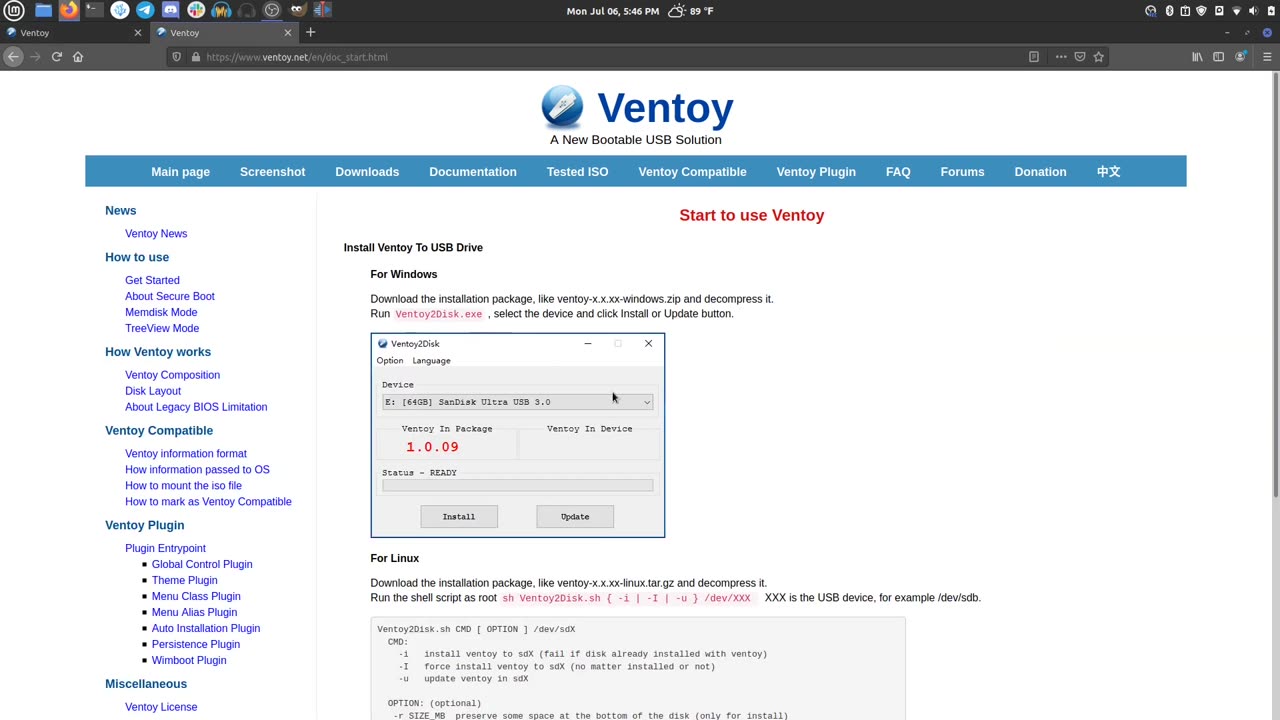Open the Auto Installation Plugin link

click(x=206, y=629)
